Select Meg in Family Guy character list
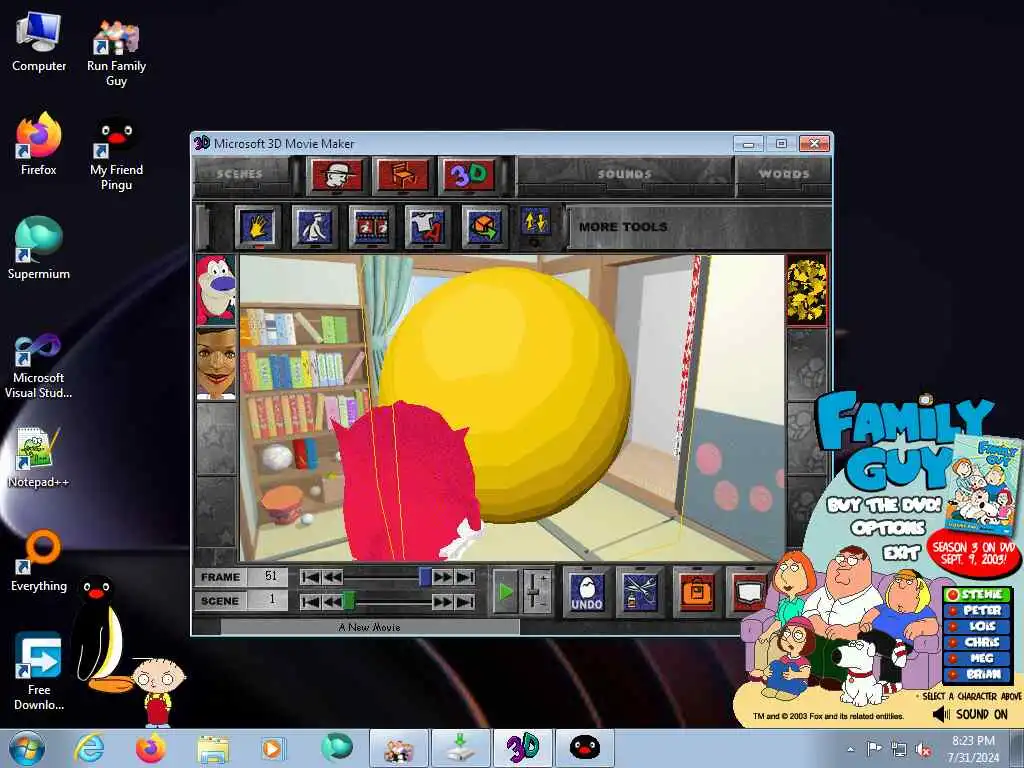Screen dimensions: 1024x768 (x=978, y=658)
